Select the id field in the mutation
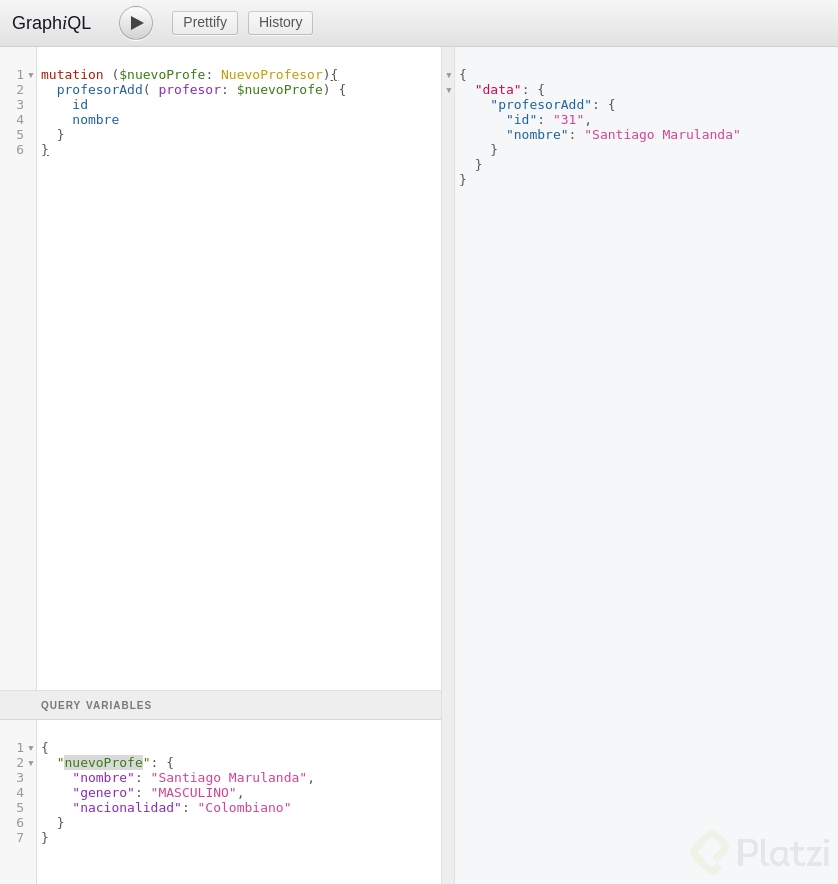Viewport: 838px width, 884px height. 80,104
